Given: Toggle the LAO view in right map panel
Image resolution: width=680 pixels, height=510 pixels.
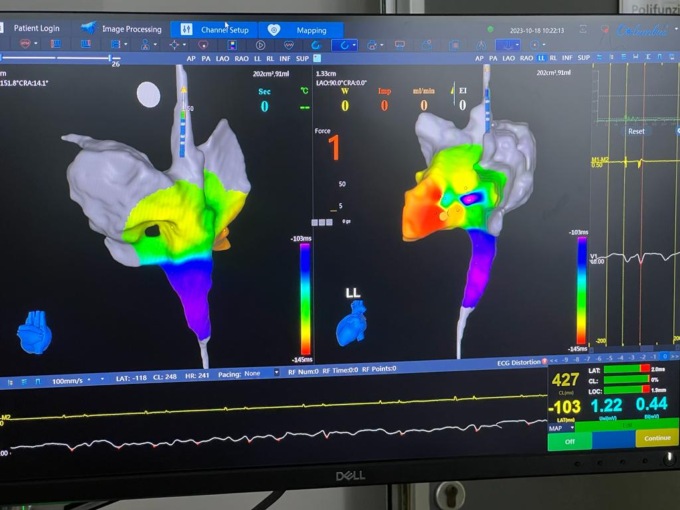Looking at the screenshot, I should [x=509, y=58].
